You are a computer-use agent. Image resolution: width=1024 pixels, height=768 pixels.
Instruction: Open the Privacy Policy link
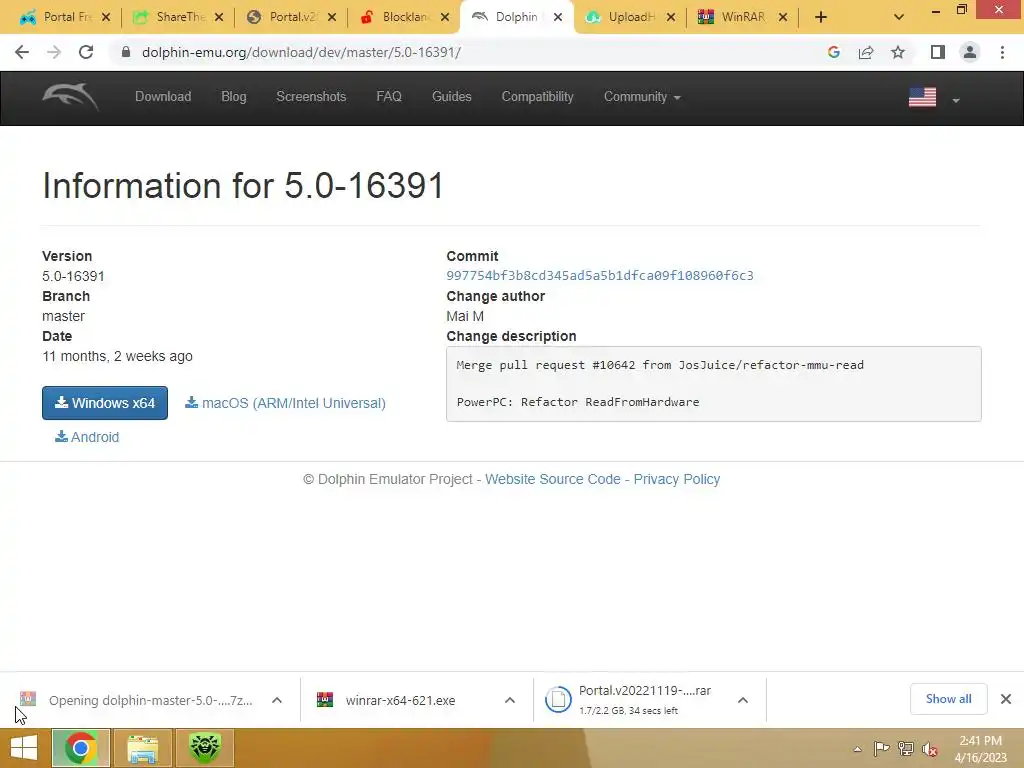(x=677, y=479)
